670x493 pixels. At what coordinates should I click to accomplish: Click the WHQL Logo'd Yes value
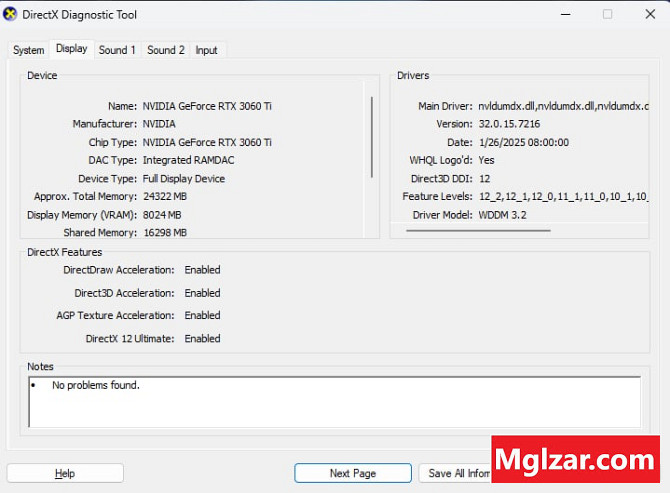pos(486,160)
